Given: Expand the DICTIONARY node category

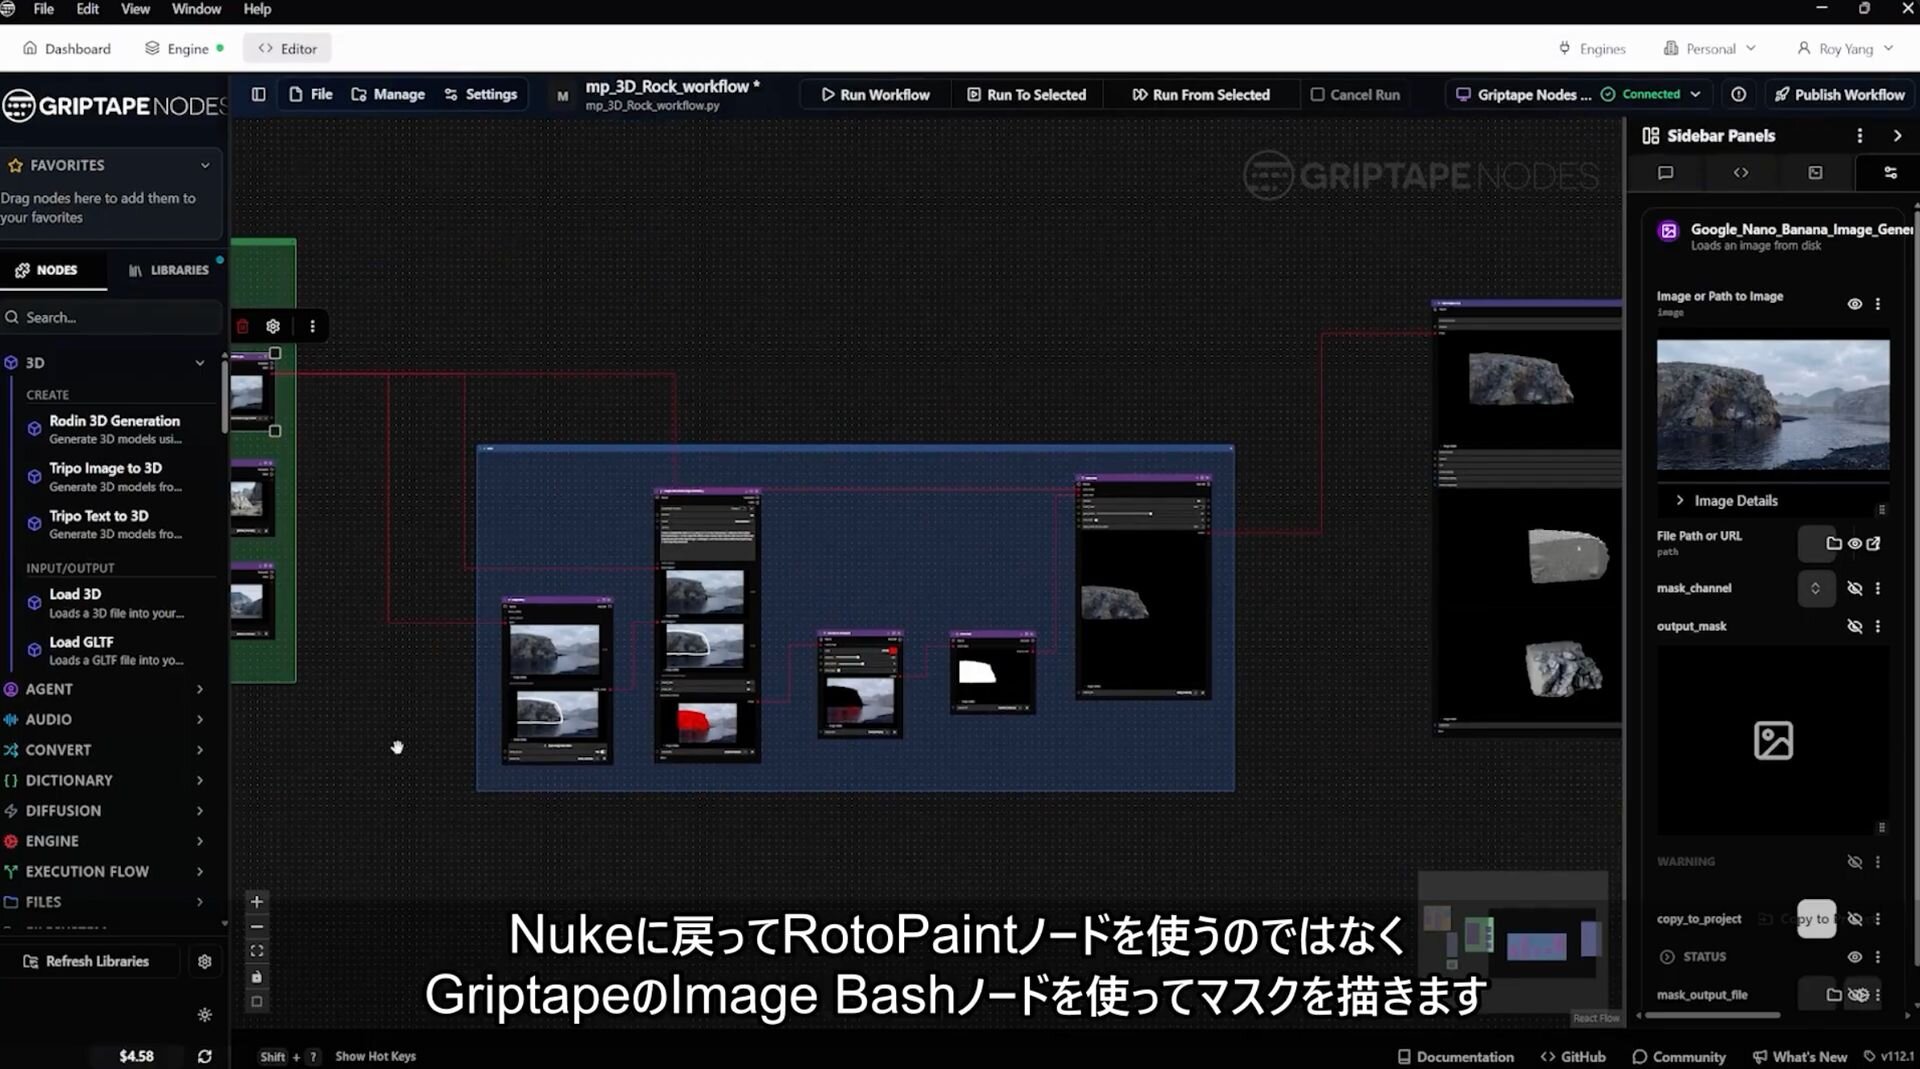Looking at the screenshot, I should tap(200, 780).
